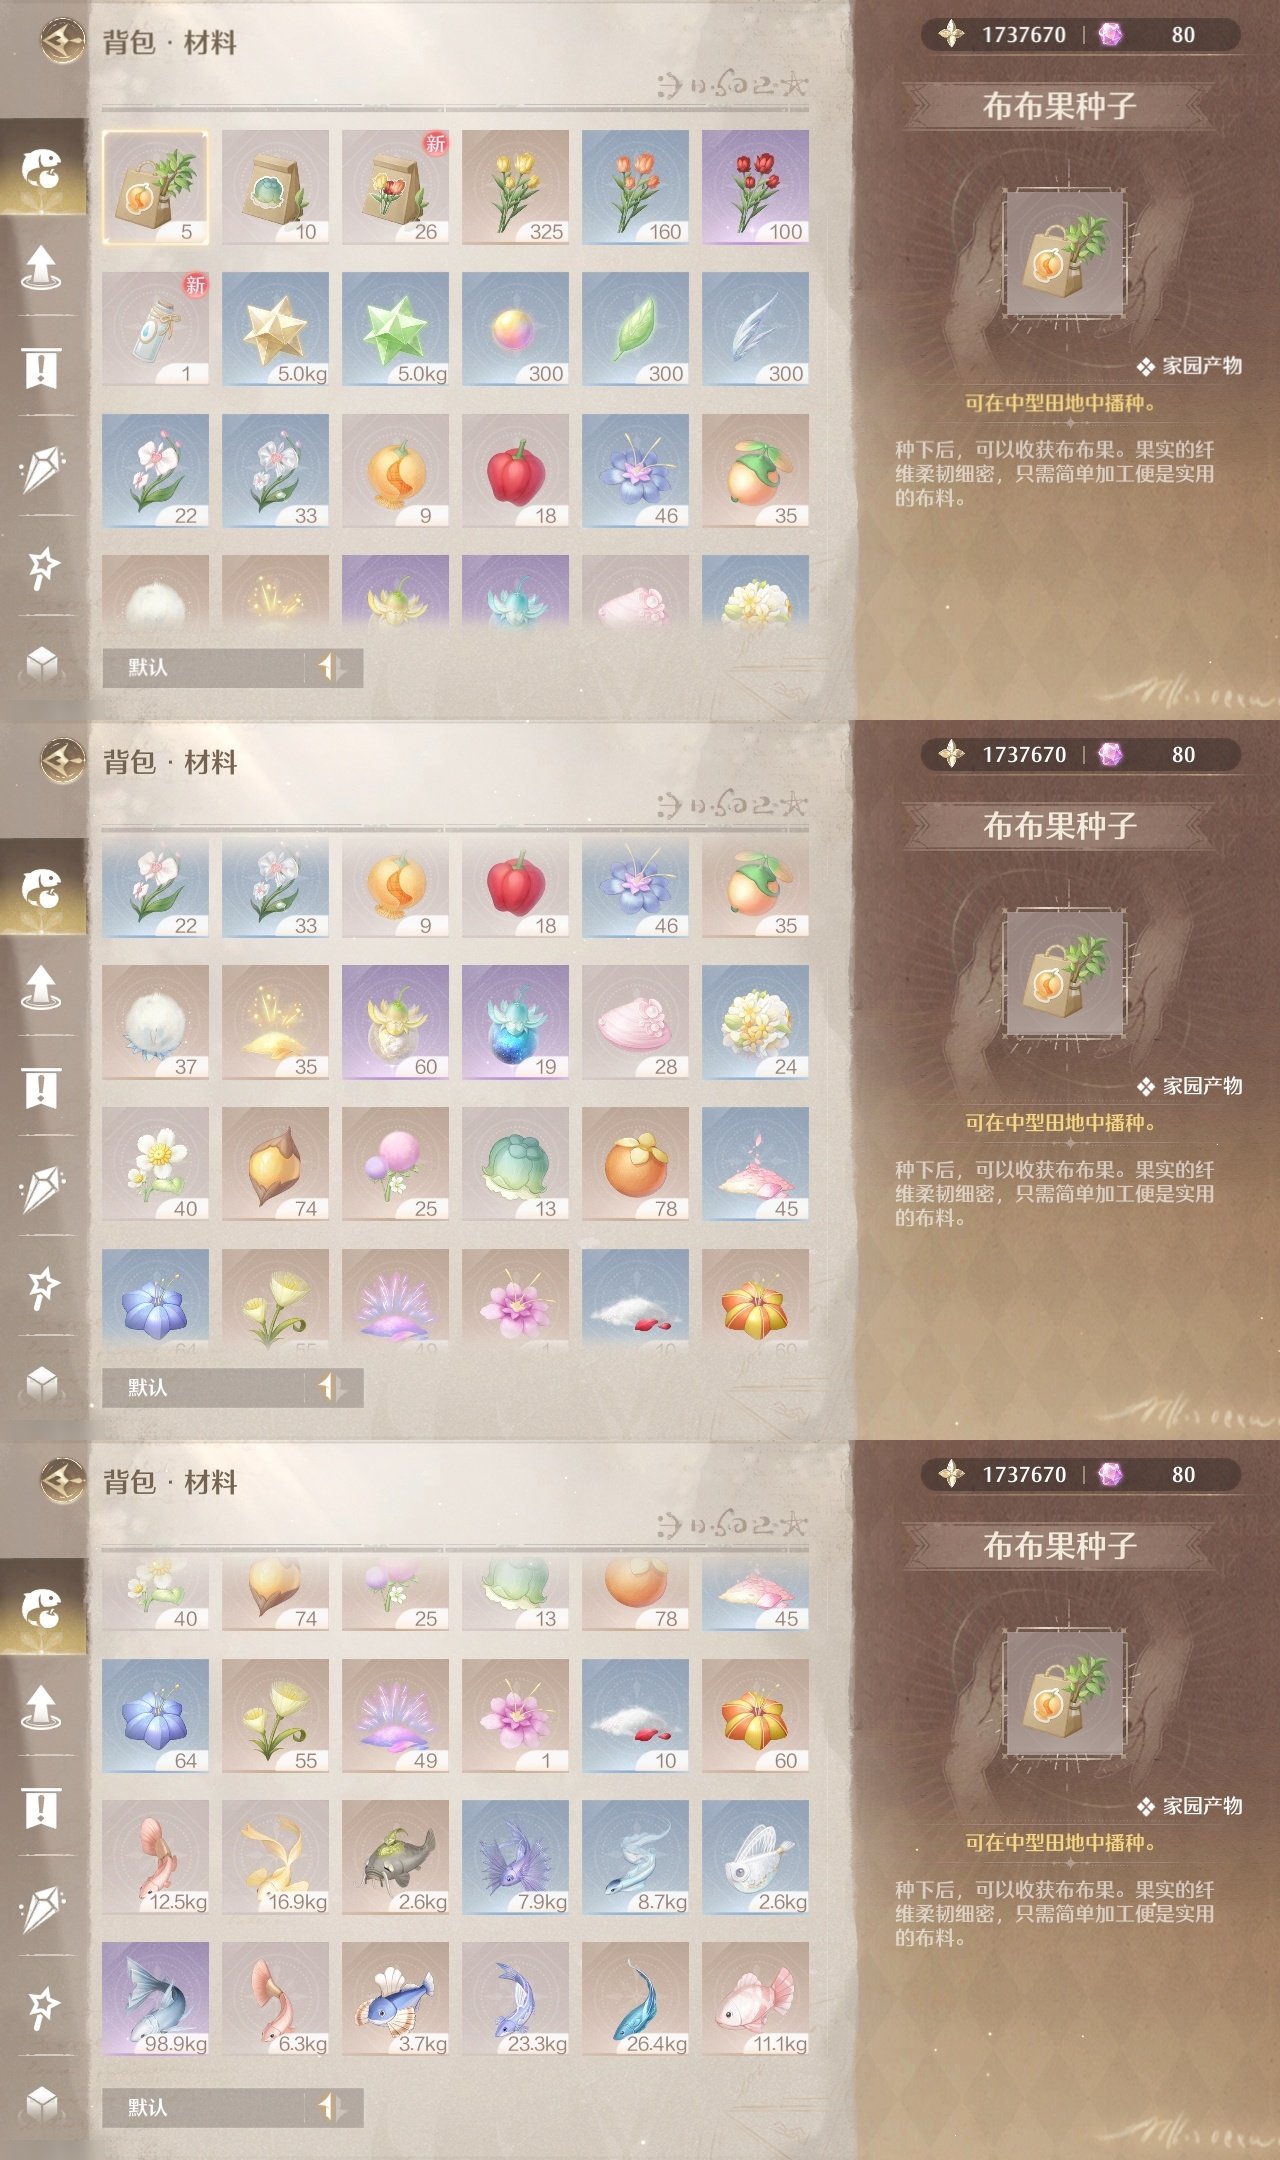
Task: Select the orange tulips stack of 160
Action: (635, 187)
